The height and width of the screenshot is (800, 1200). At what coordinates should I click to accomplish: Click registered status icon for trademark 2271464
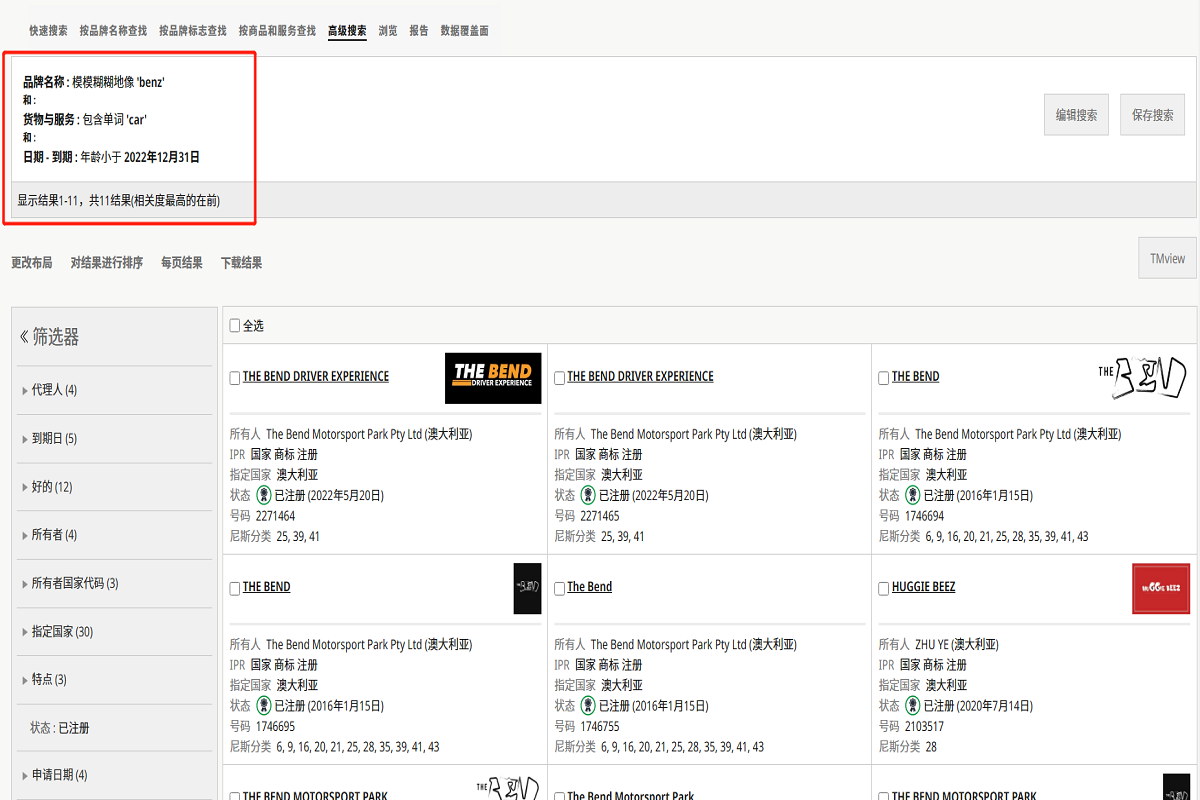click(264, 495)
